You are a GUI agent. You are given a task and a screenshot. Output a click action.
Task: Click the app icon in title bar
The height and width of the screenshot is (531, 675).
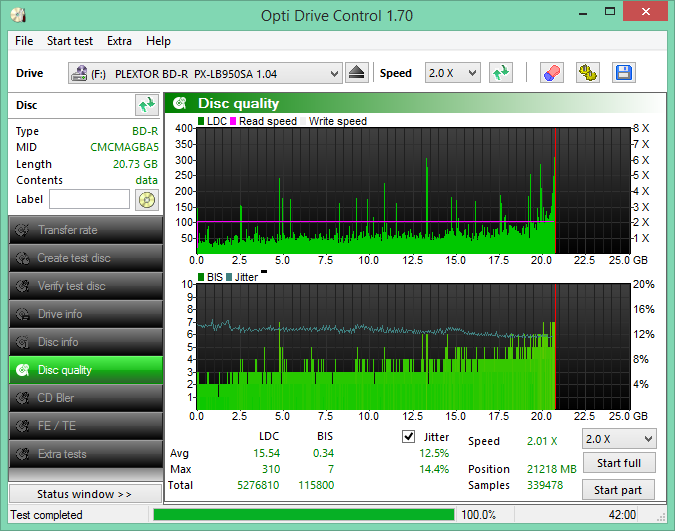point(19,15)
